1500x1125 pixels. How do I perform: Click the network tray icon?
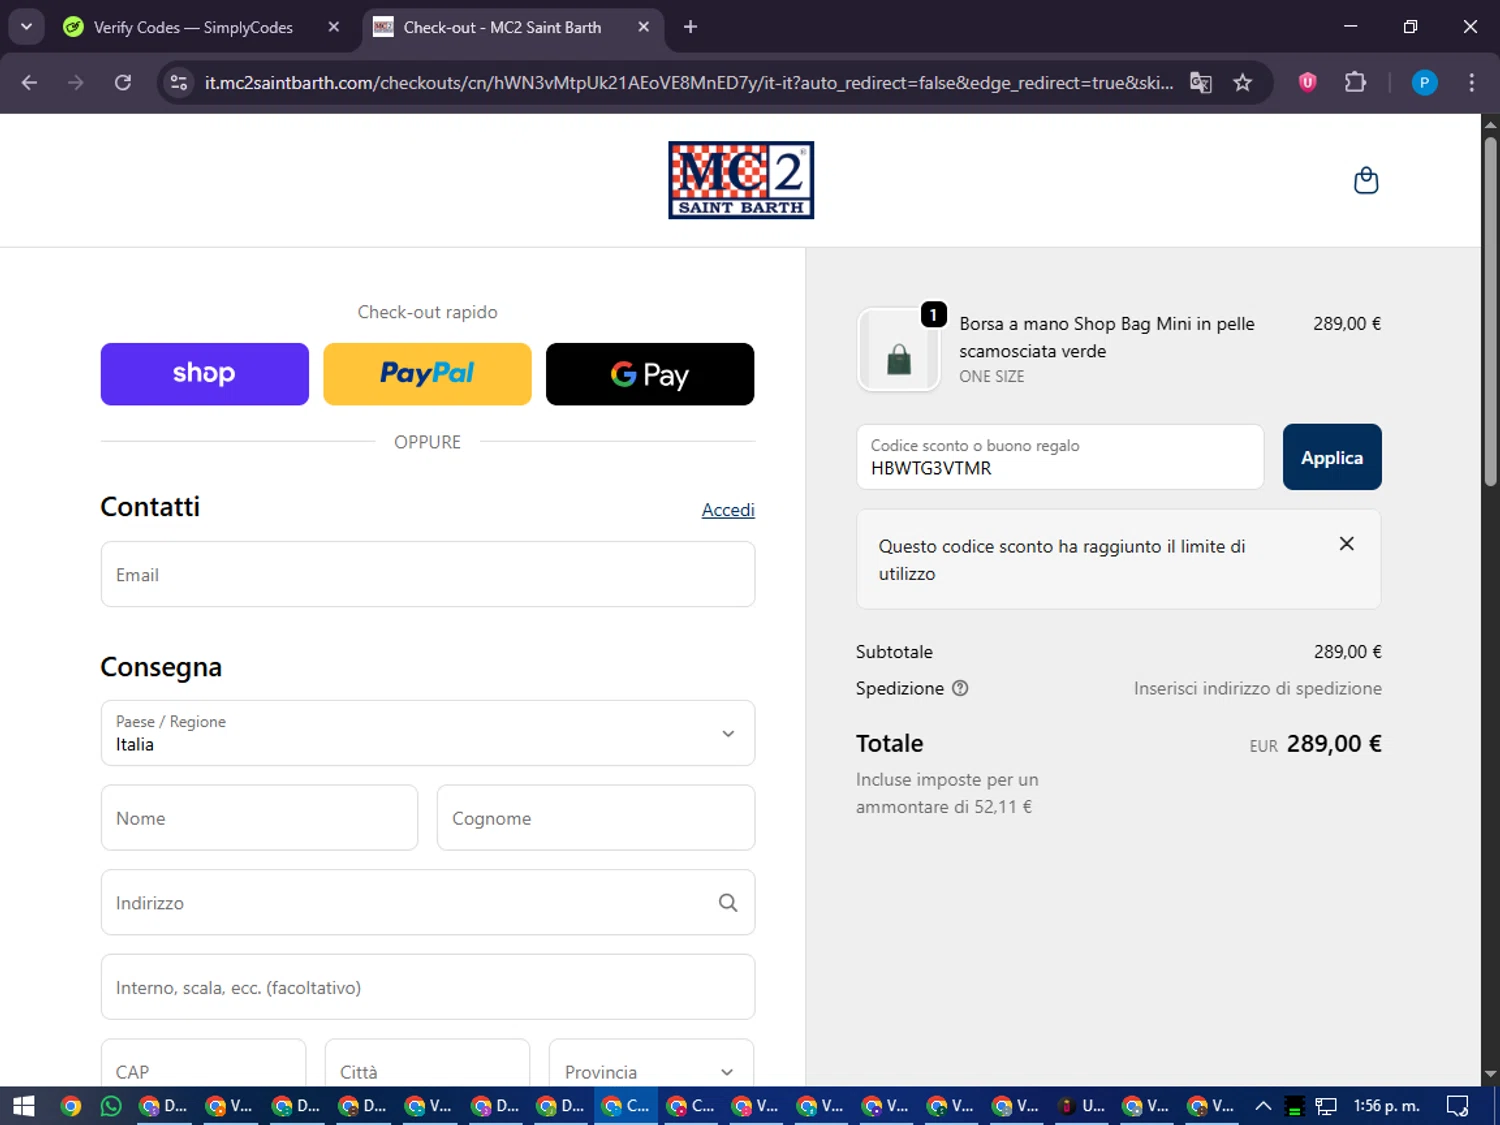1326,1106
